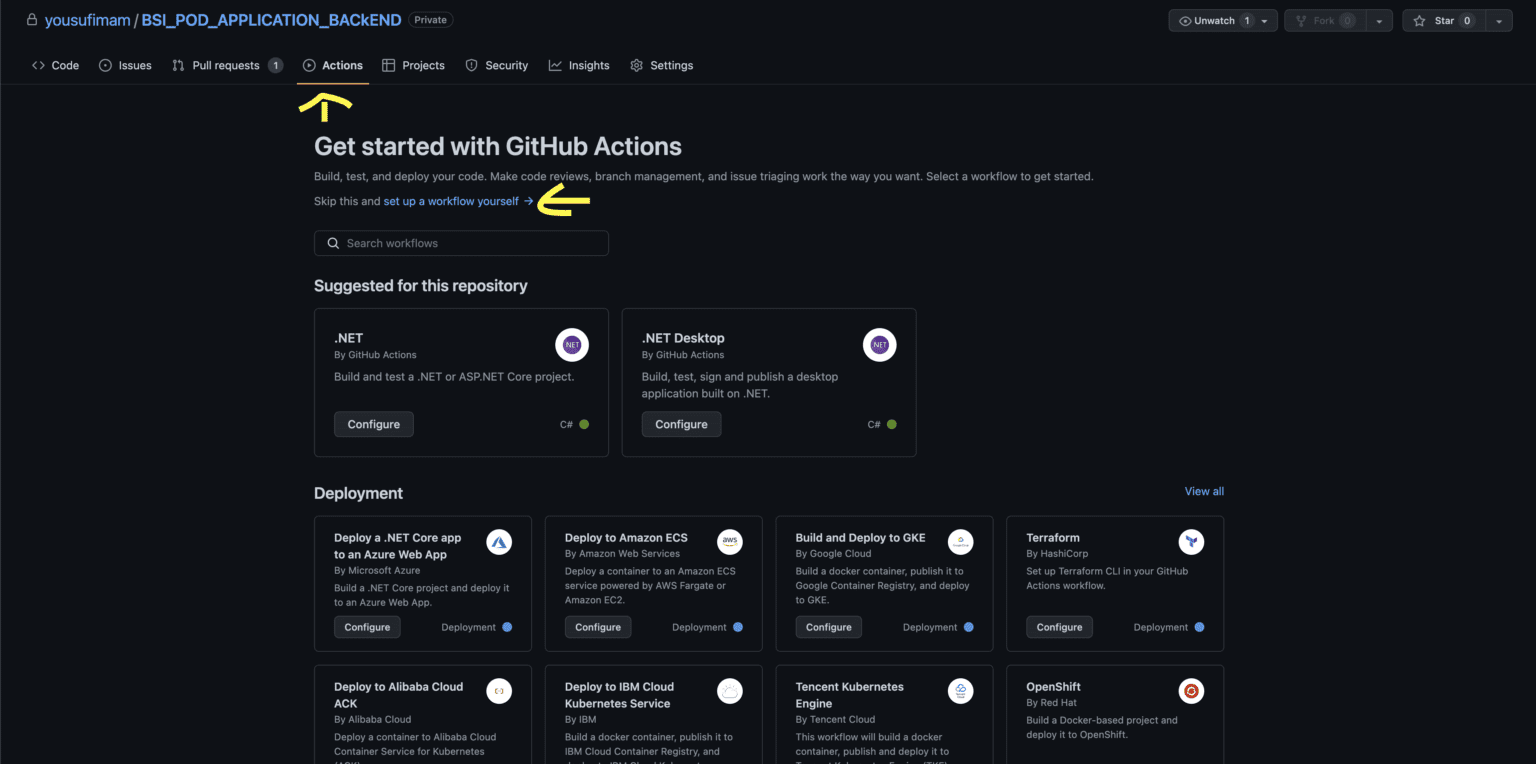The width and height of the screenshot is (1536, 764).
Task: Click the Tencent Cloud icon
Action: pyautogui.click(x=960, y=691)
